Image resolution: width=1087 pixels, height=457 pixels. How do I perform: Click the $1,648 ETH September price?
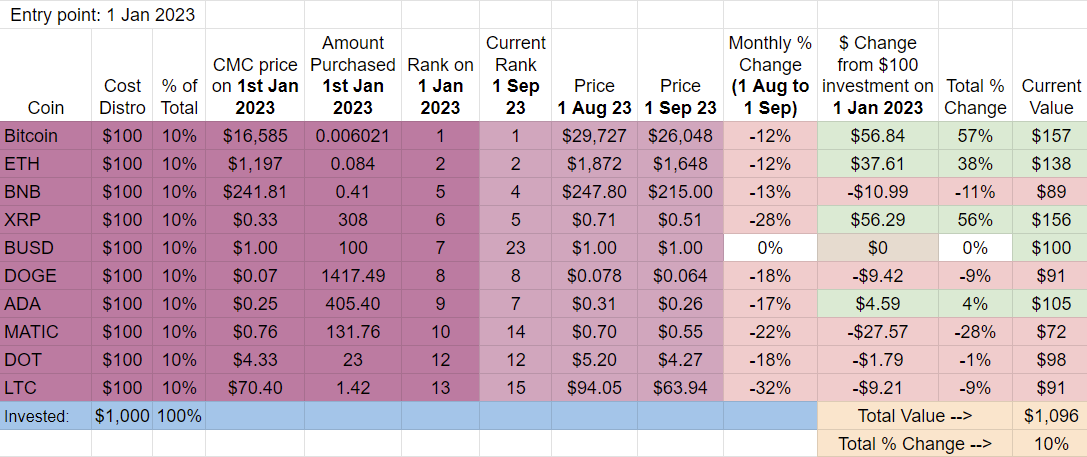[680, 164]
